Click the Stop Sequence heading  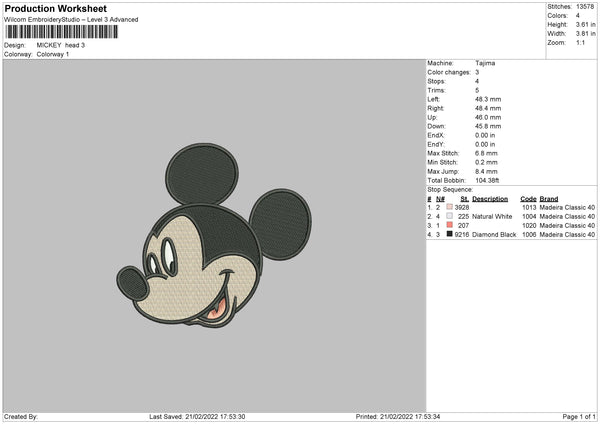click(x=450, y=190)
